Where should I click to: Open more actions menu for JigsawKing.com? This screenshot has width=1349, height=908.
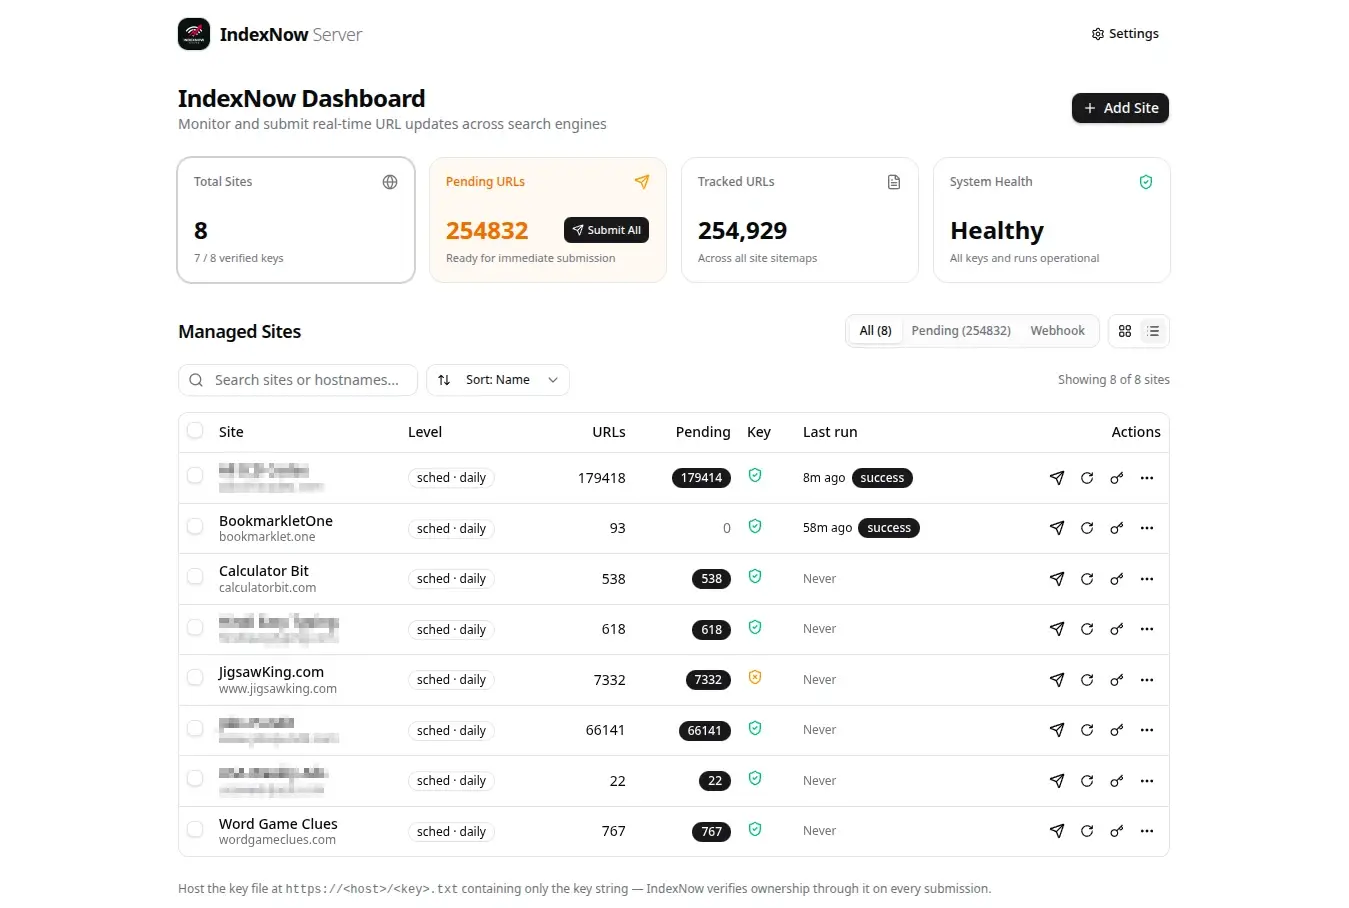click(x=1147, y=680)
